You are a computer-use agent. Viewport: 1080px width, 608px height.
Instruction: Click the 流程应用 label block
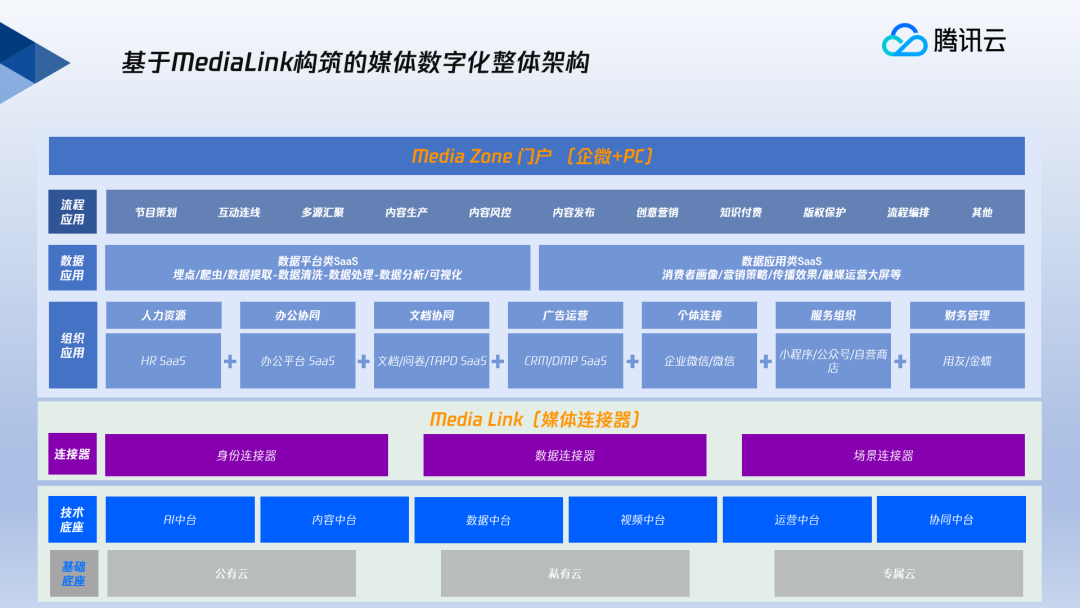[x=72, y=211]
